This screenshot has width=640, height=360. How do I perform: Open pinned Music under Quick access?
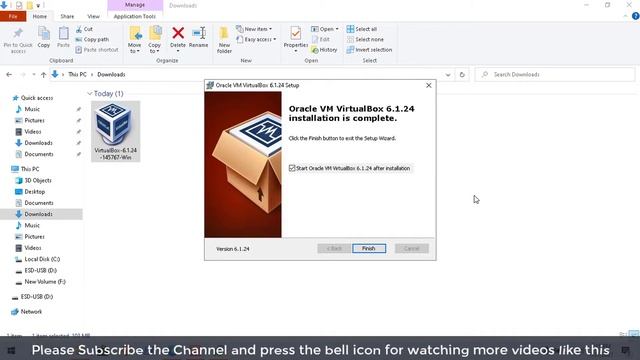point(32,109)
